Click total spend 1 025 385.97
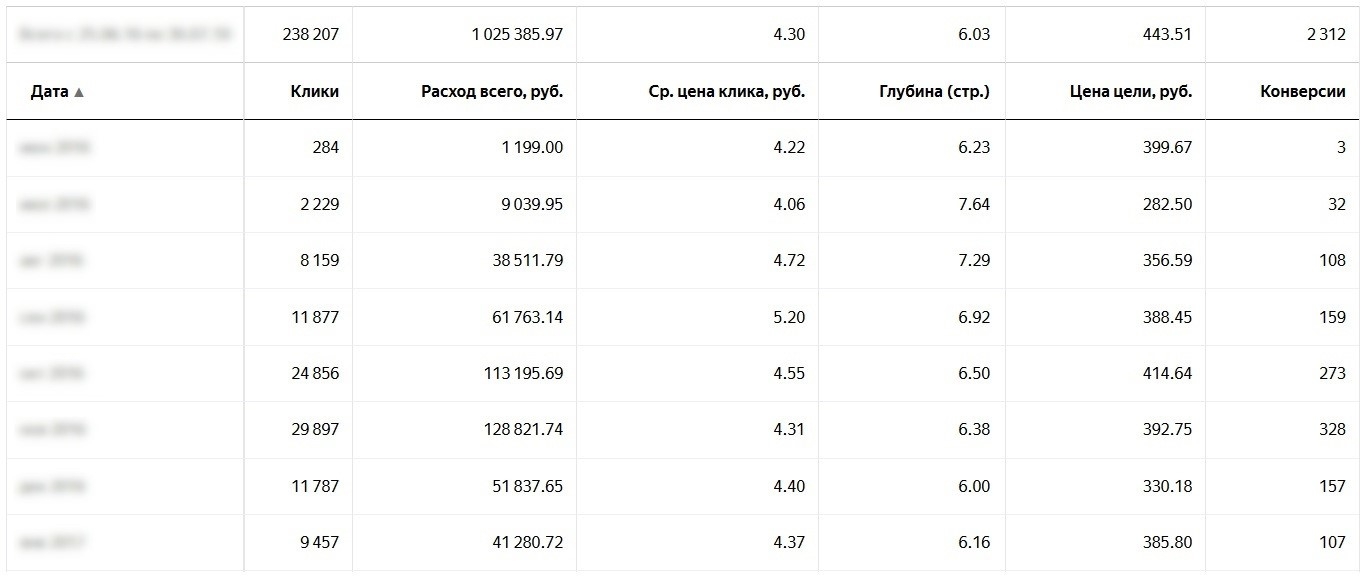Screen dimensions: 1367x576 tap(517, 34)
